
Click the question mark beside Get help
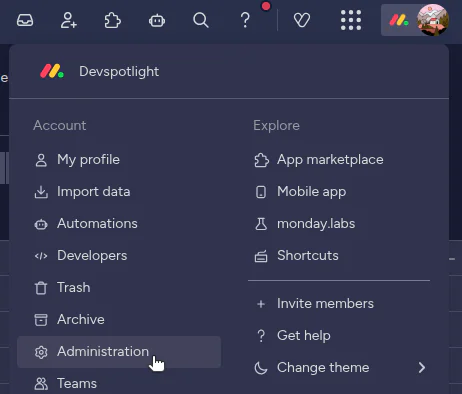(x=261, y=336)
